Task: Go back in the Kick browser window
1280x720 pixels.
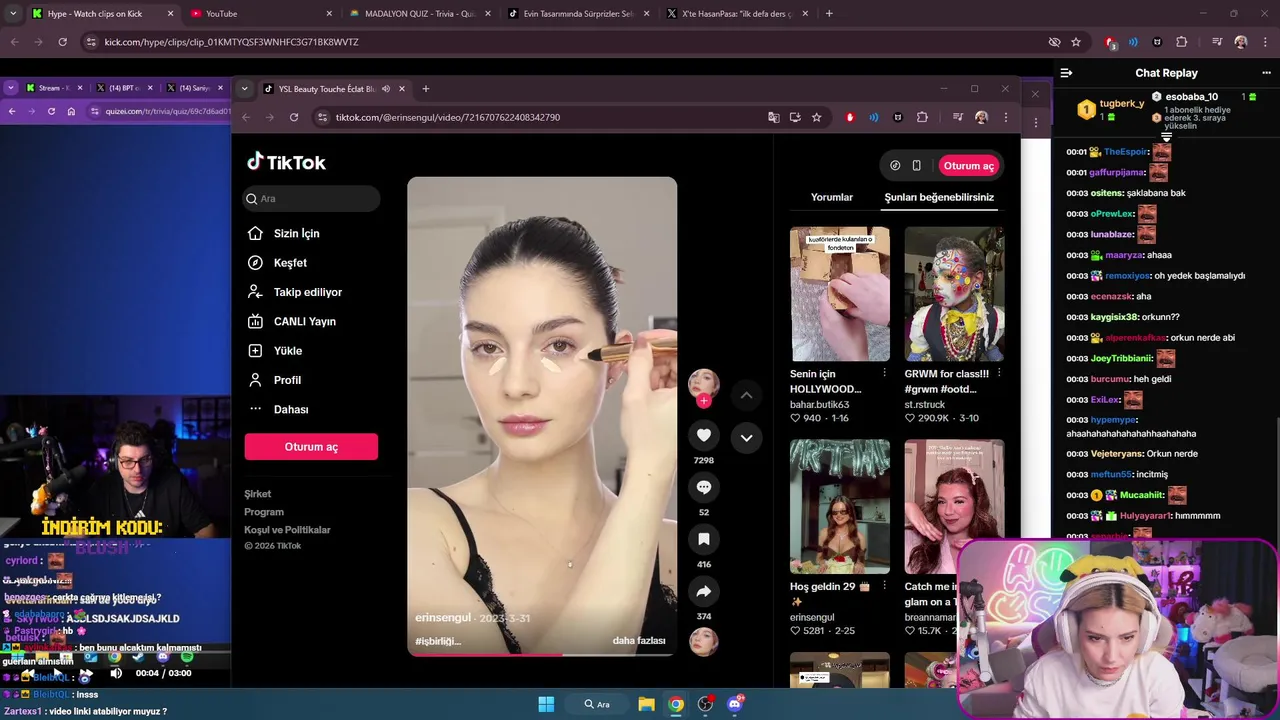Action: [x=14, y=42]
